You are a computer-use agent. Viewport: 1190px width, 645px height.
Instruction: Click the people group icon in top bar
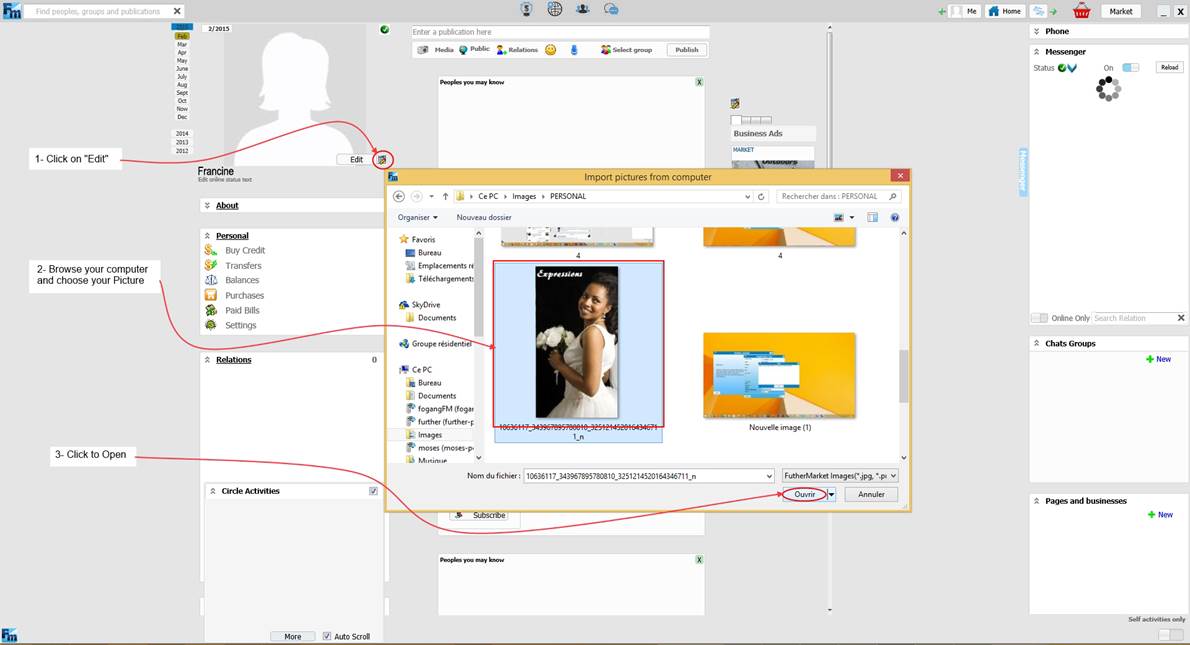582,9
